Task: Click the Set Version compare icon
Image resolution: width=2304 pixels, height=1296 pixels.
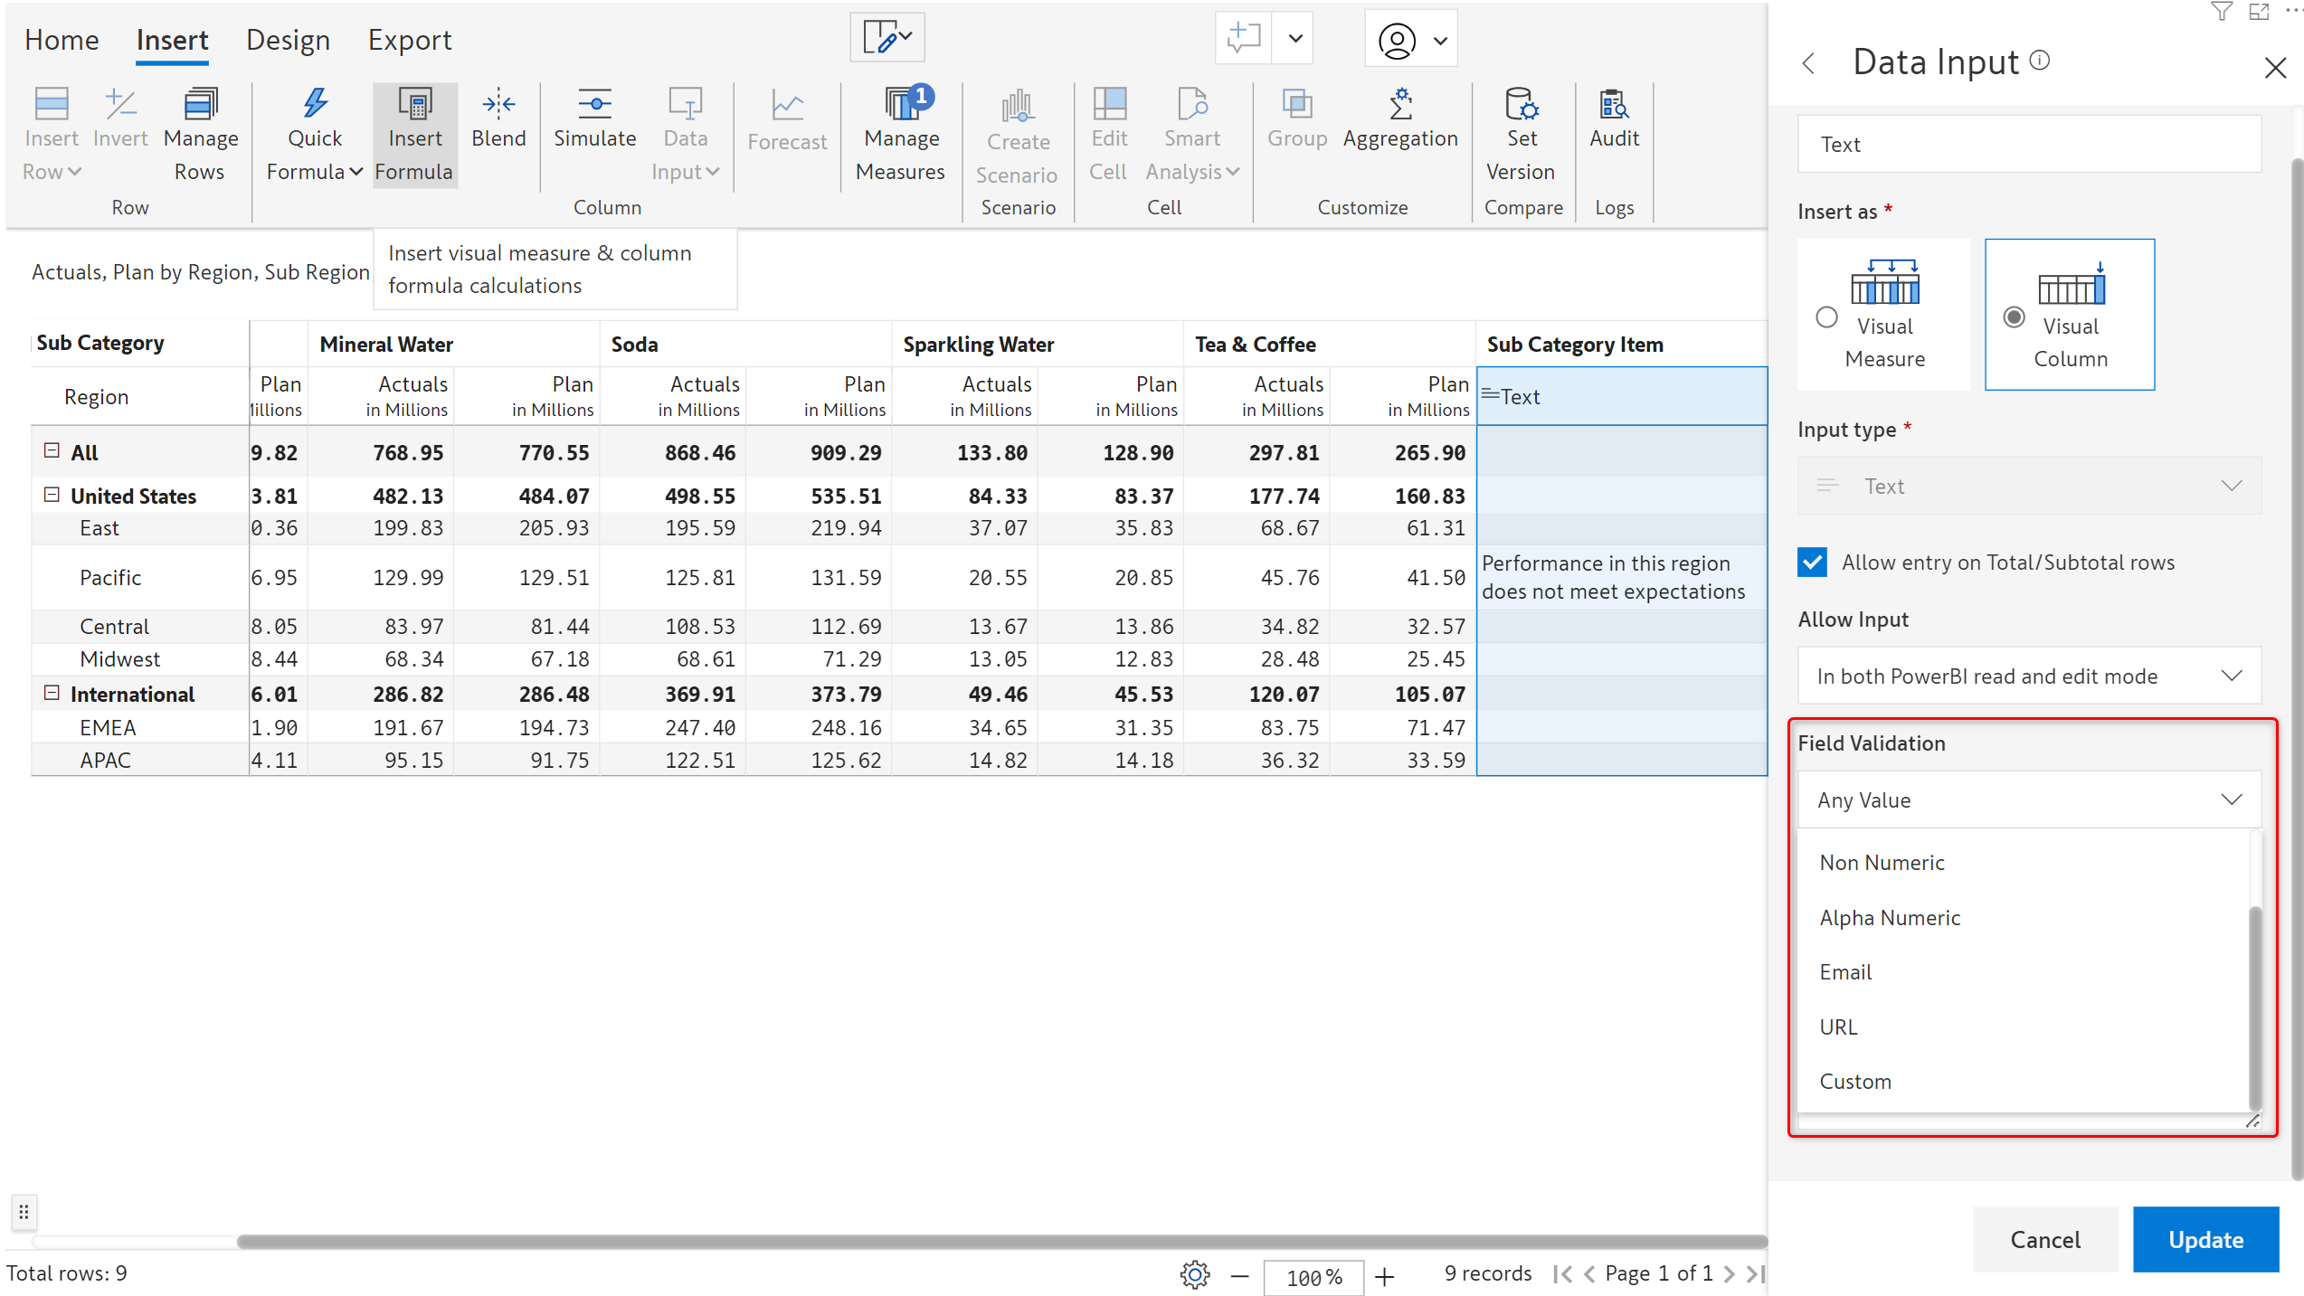Action: [1520, 104]
